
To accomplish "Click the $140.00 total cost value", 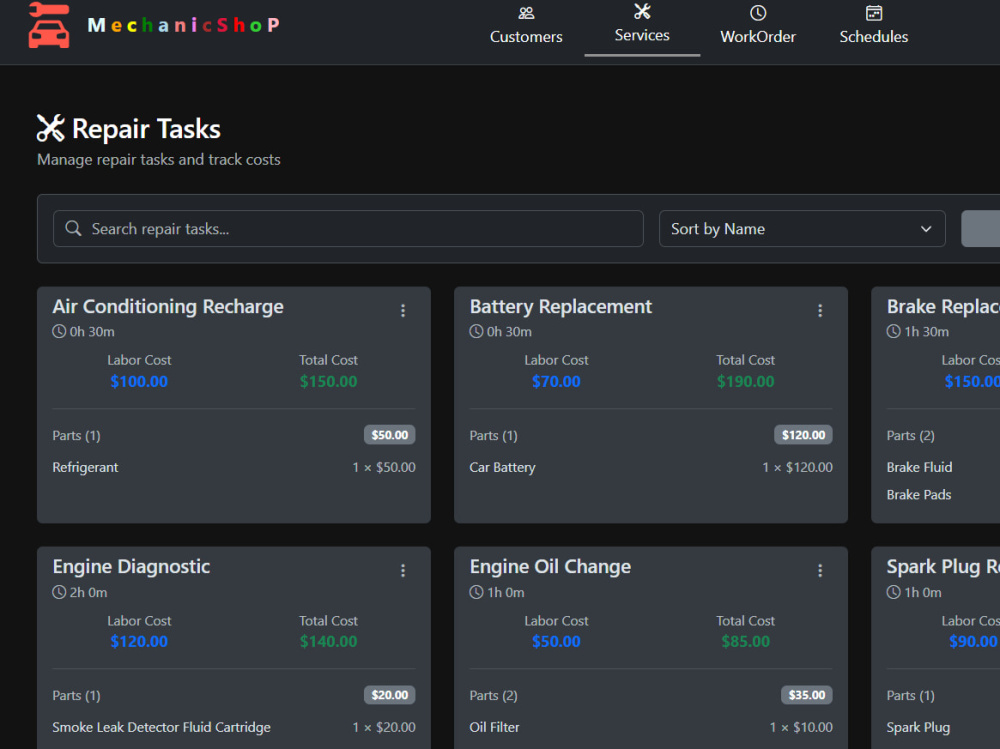I will point(328,641).
